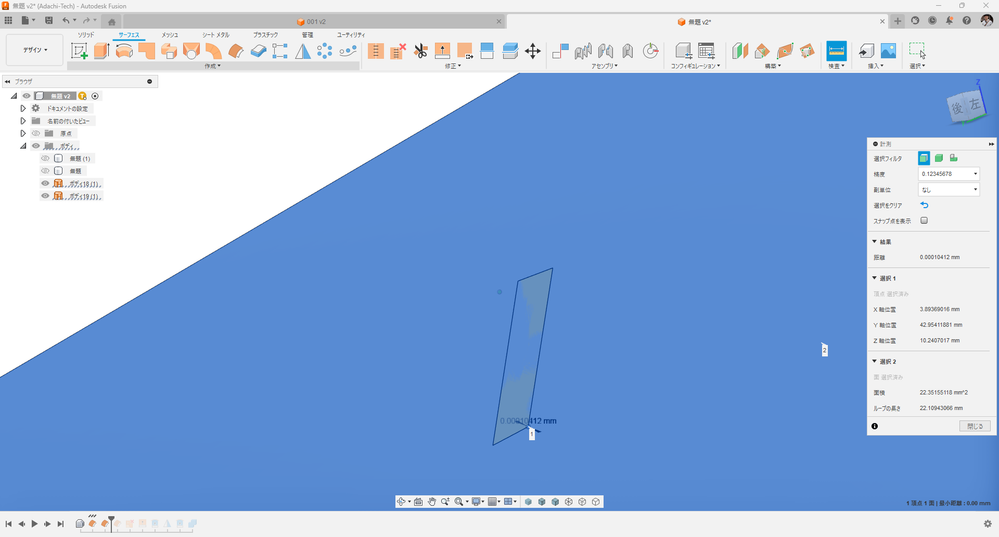Enable the スナップ点を表示 checkbox
The image size is (999, 537).
point(924,220)
